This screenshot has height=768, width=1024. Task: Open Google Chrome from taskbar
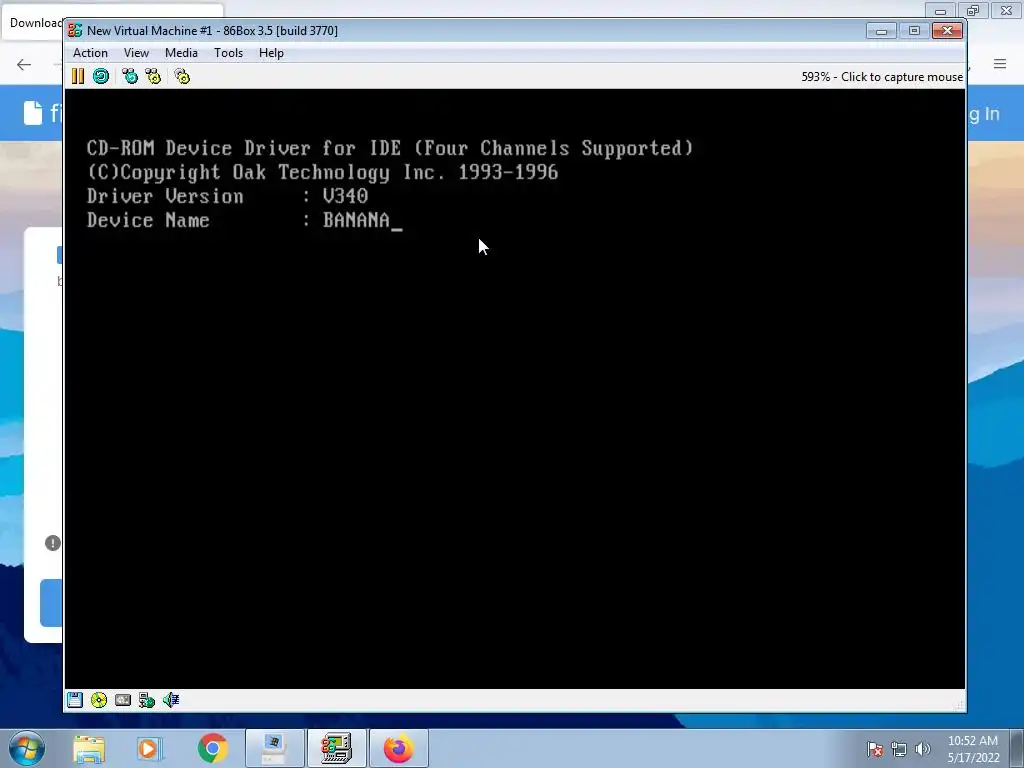[x=212, y=748]
